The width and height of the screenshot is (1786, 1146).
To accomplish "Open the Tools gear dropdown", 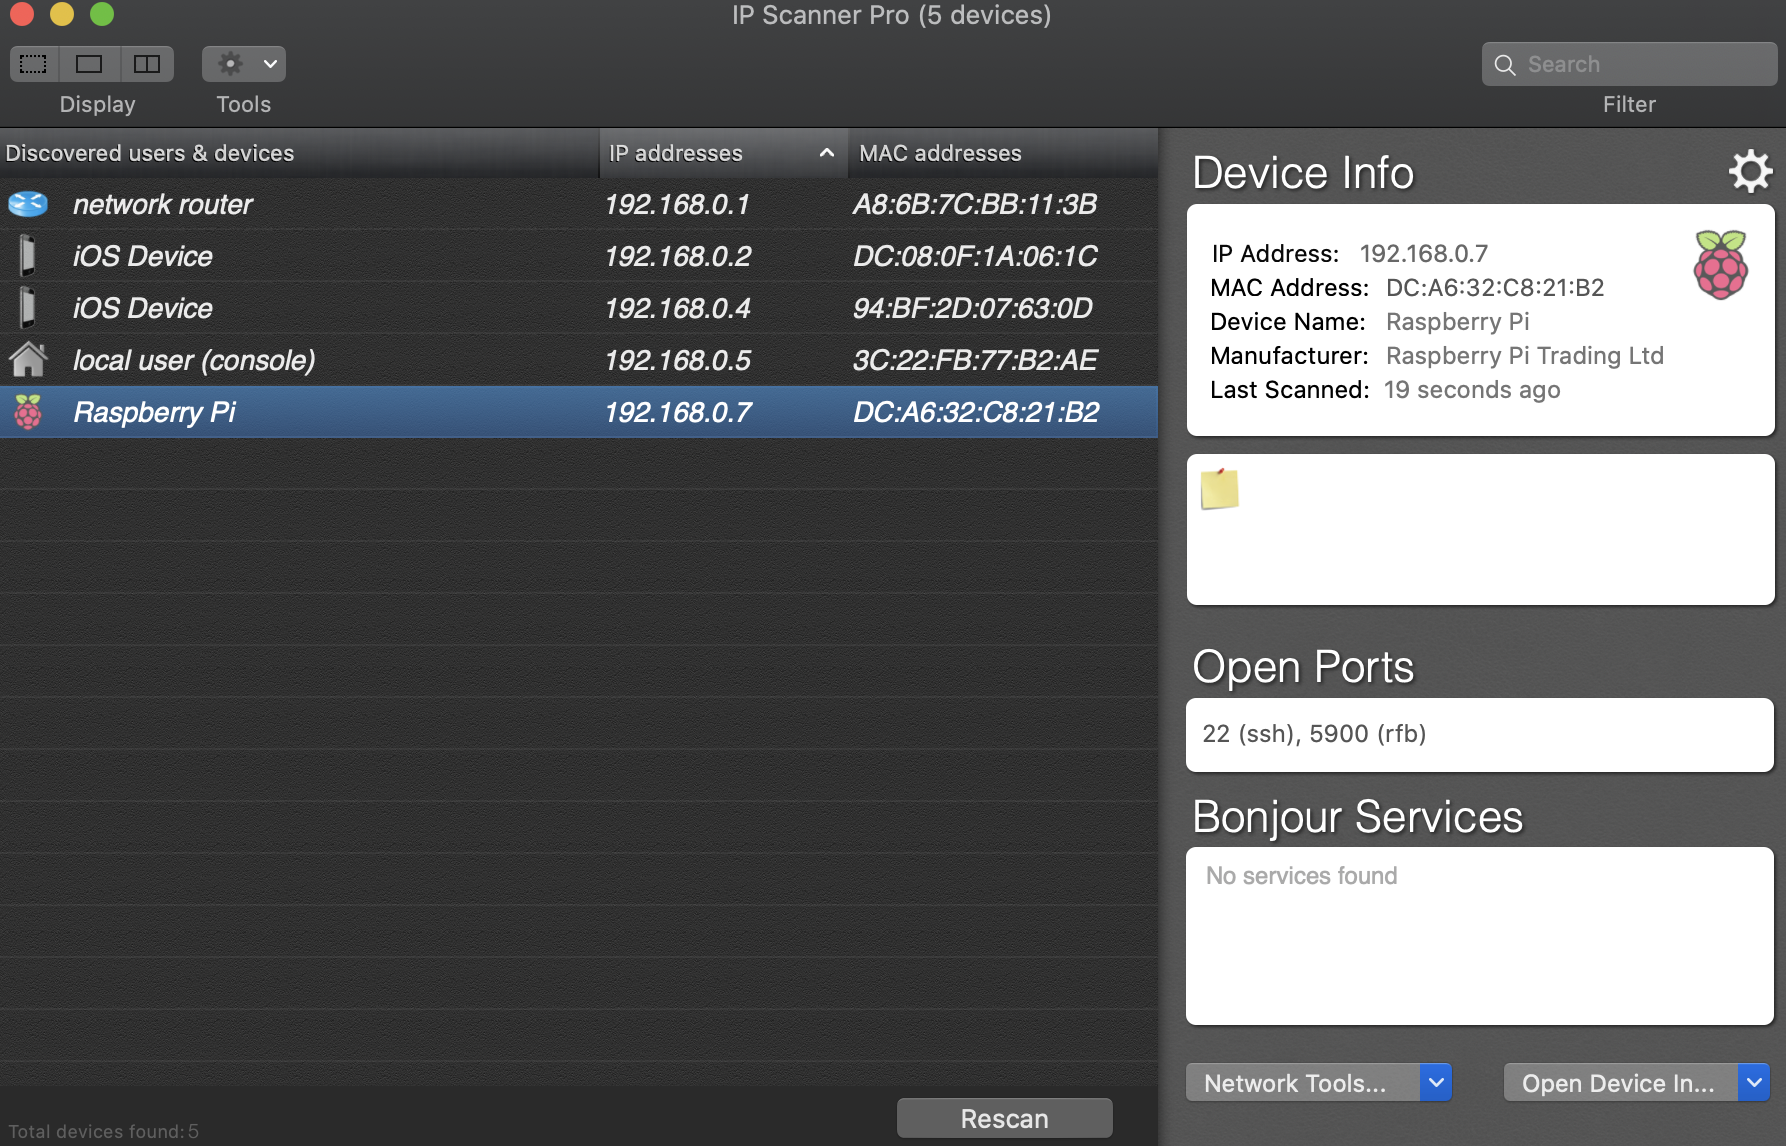I will (244, 64).
